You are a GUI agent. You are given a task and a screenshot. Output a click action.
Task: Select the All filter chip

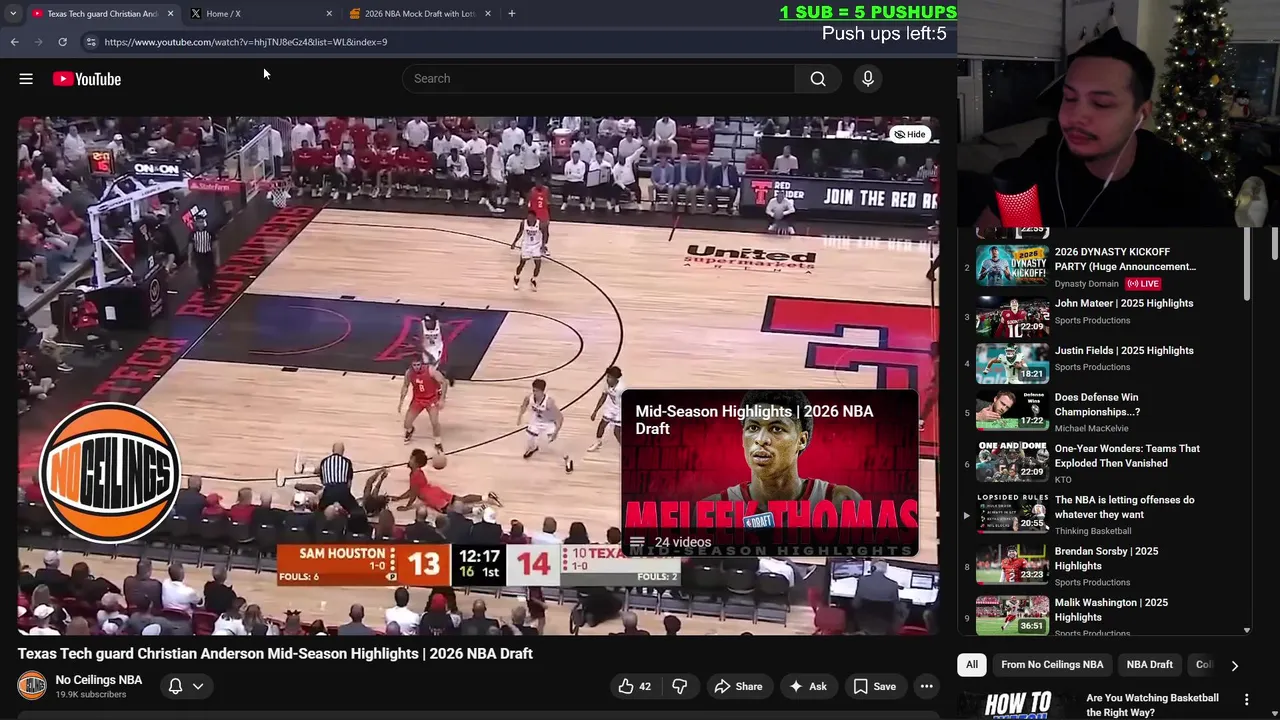[x=971, y=665]
